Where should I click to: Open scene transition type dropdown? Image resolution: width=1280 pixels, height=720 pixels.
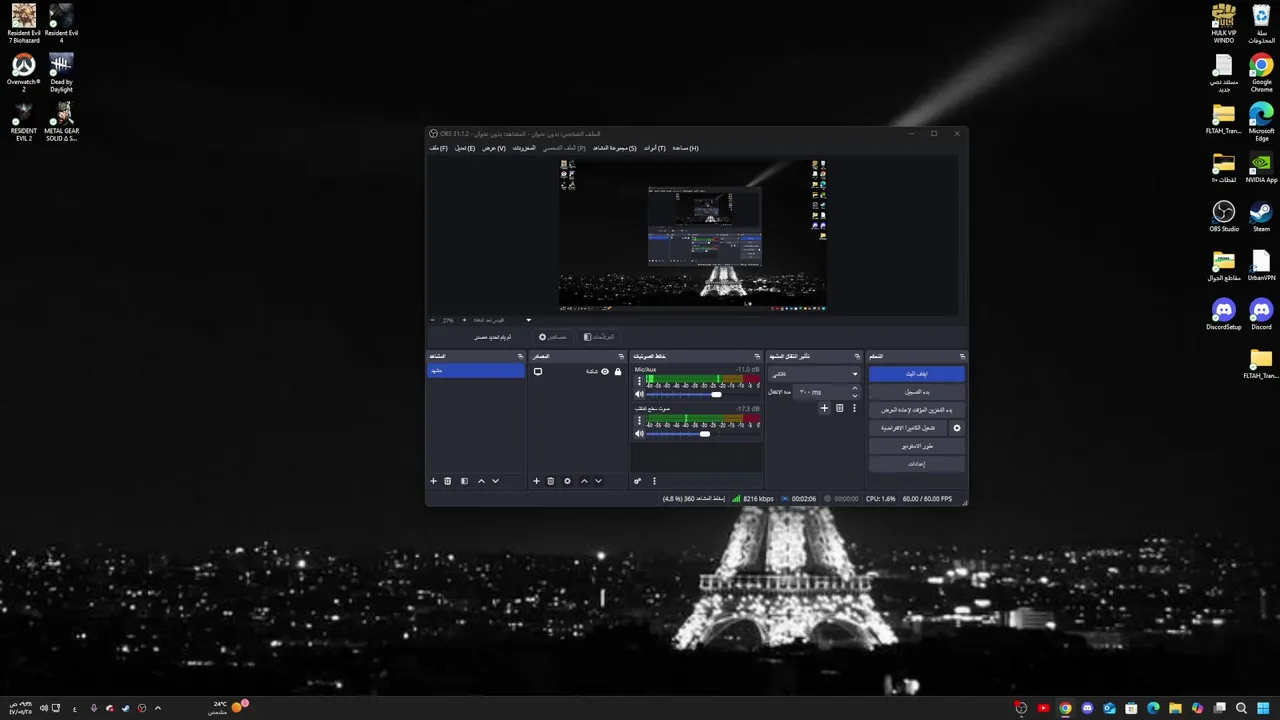pyautogui.click(x=814, y=374)
